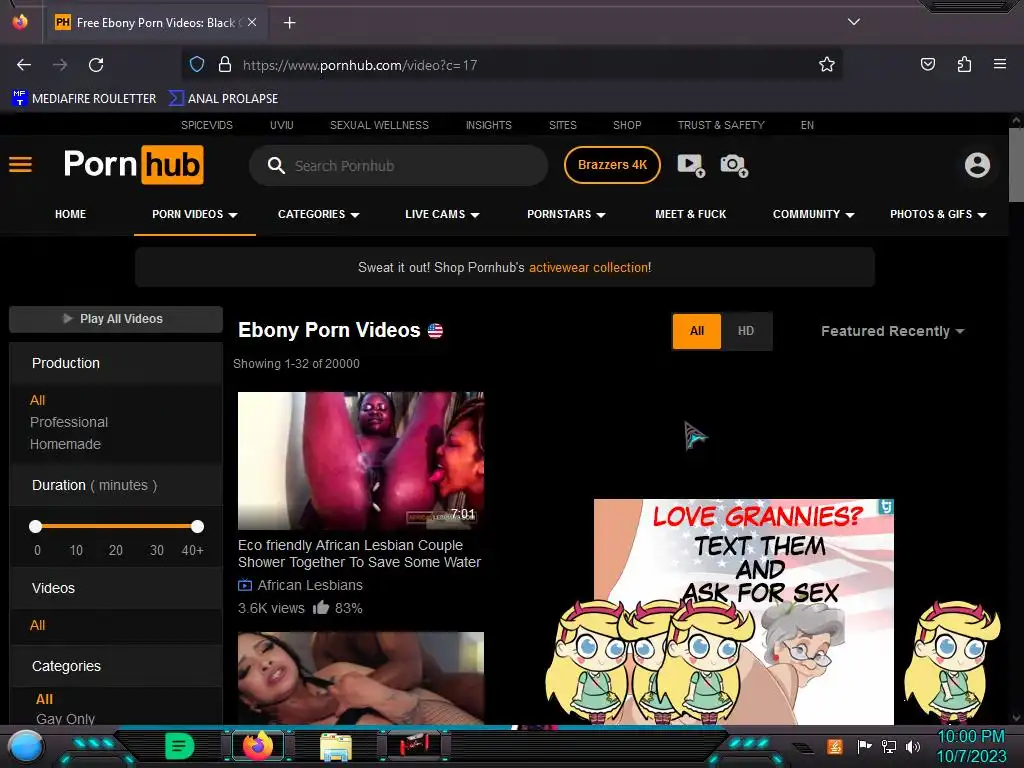Select All under the Videos filter
Screen dimensions: 1024x768
pyautogui.click(x=37, y=626)
